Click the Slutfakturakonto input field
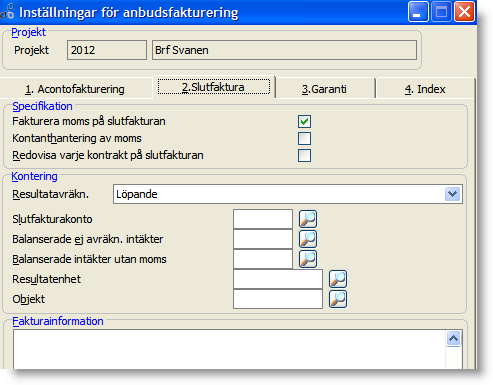Screen dimensions: 493x385 (x=263, y=219)
